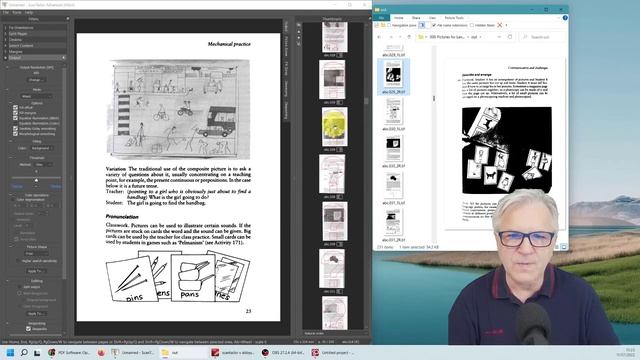Click Apply To under Splitting
Screen dimensions: 640x360
pos(36,313)
